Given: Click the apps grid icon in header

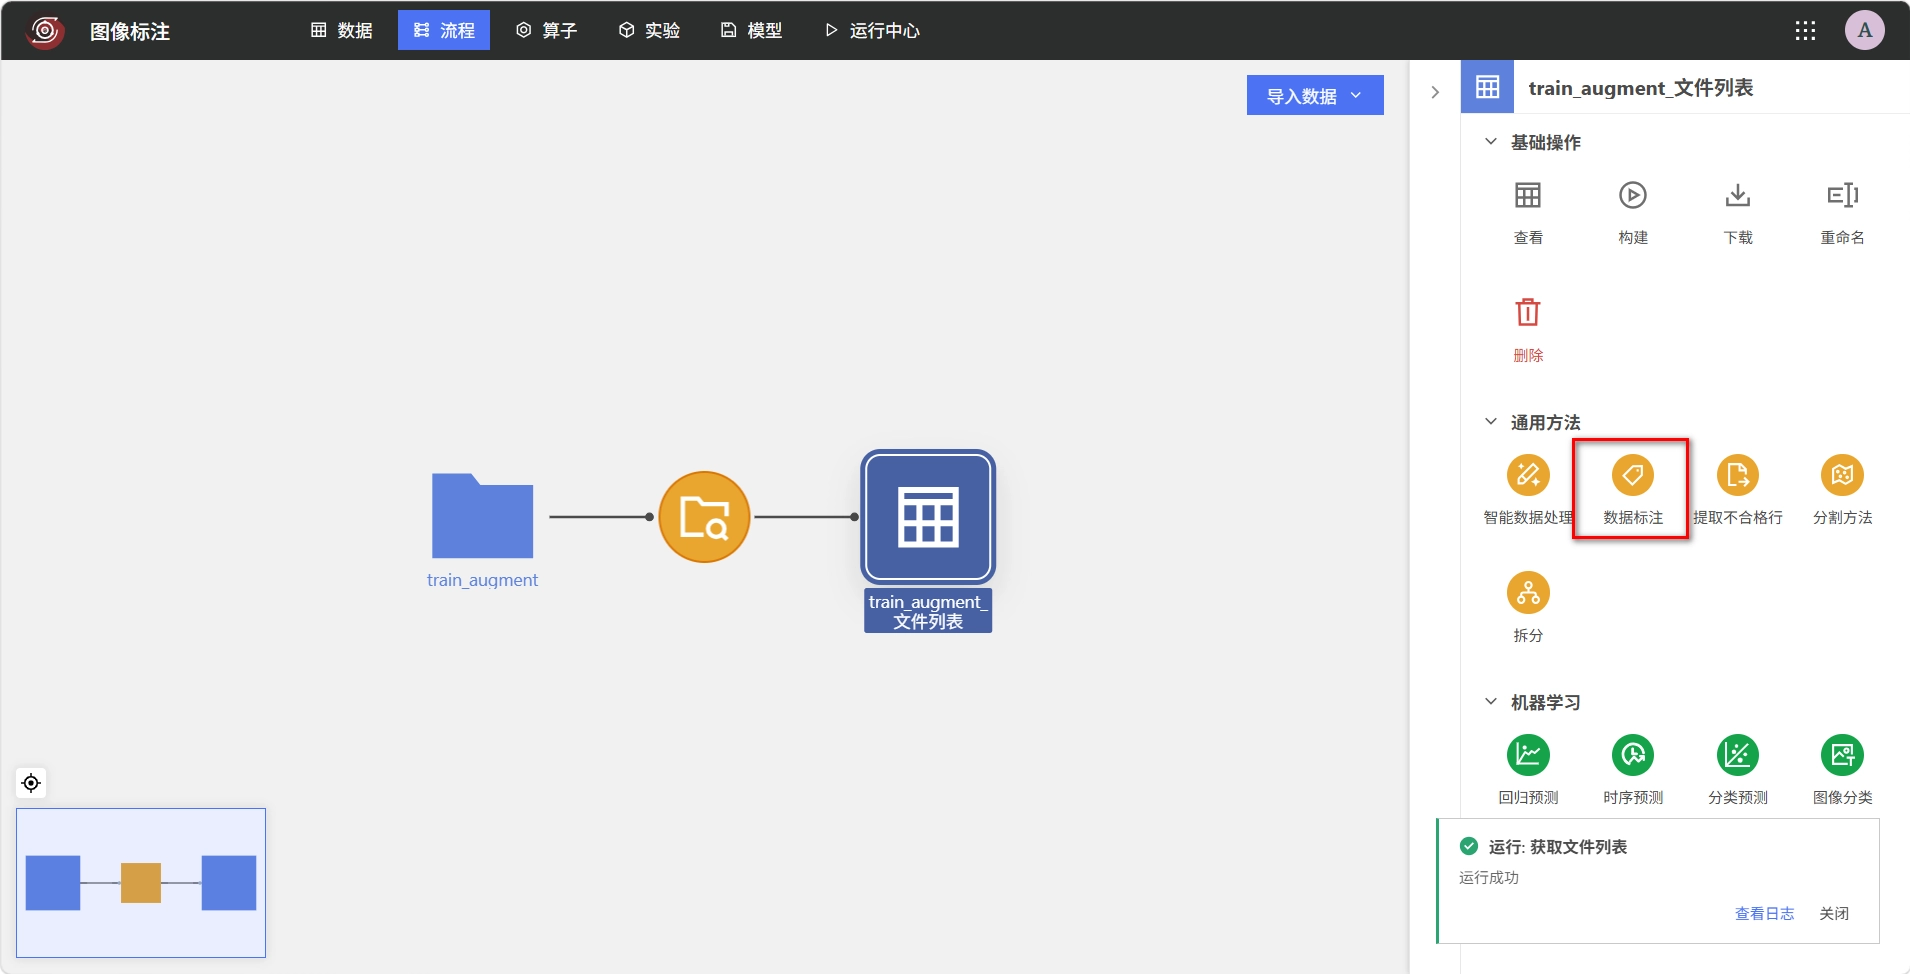Looking at the screenshot, I should (1804, 31).
